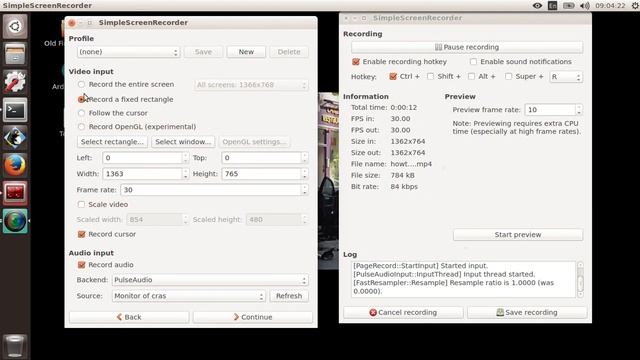The width and height of the screenshot is (640, 360).
Task: Open the hotkey key R dropdown
Action: pos(566,77)
